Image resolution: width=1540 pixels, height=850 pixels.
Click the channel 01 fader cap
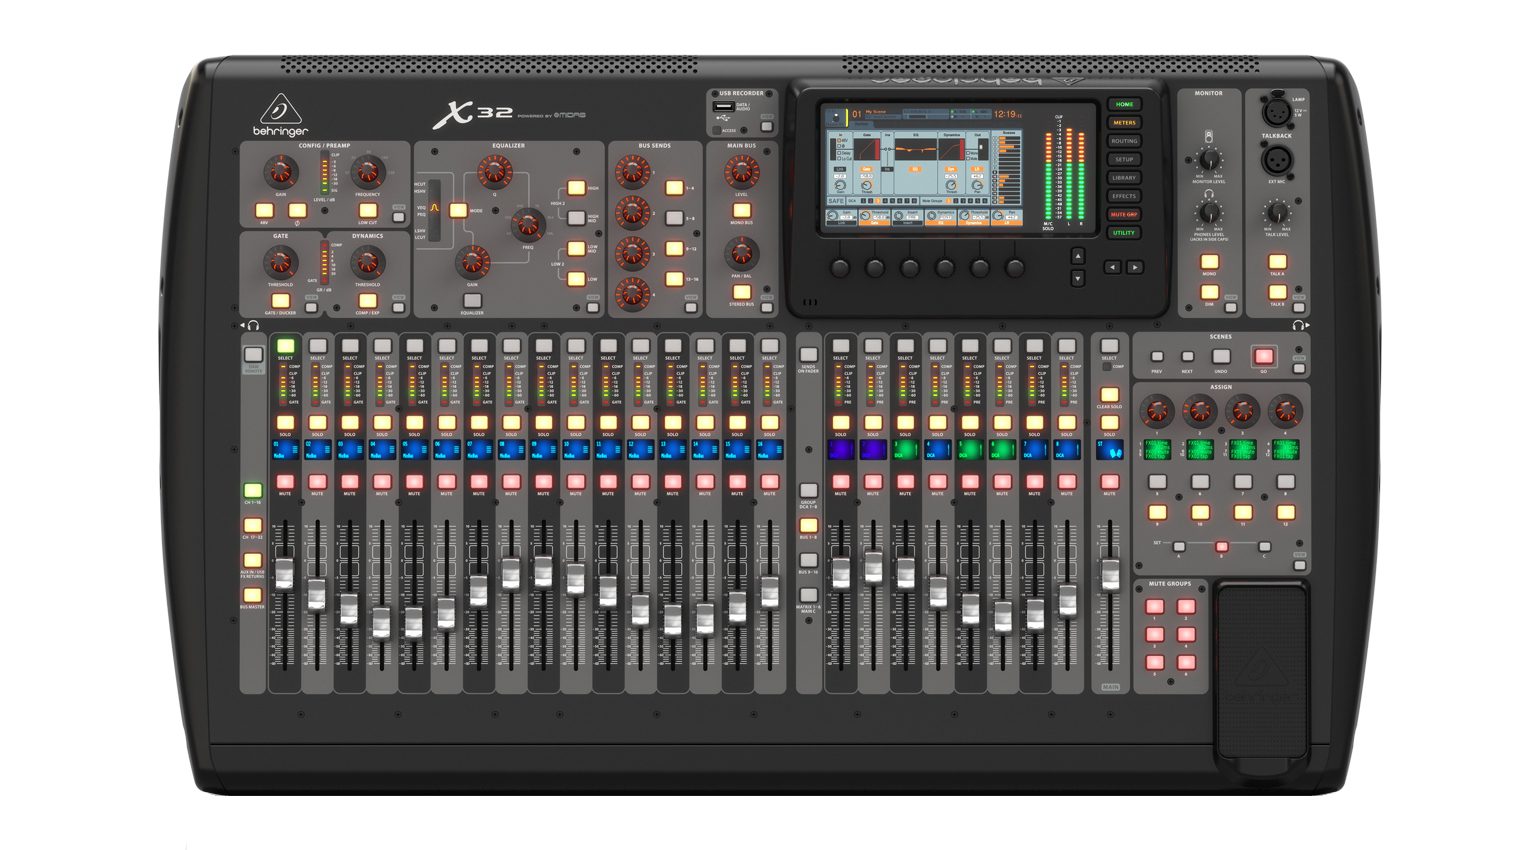tap(285, 574)
